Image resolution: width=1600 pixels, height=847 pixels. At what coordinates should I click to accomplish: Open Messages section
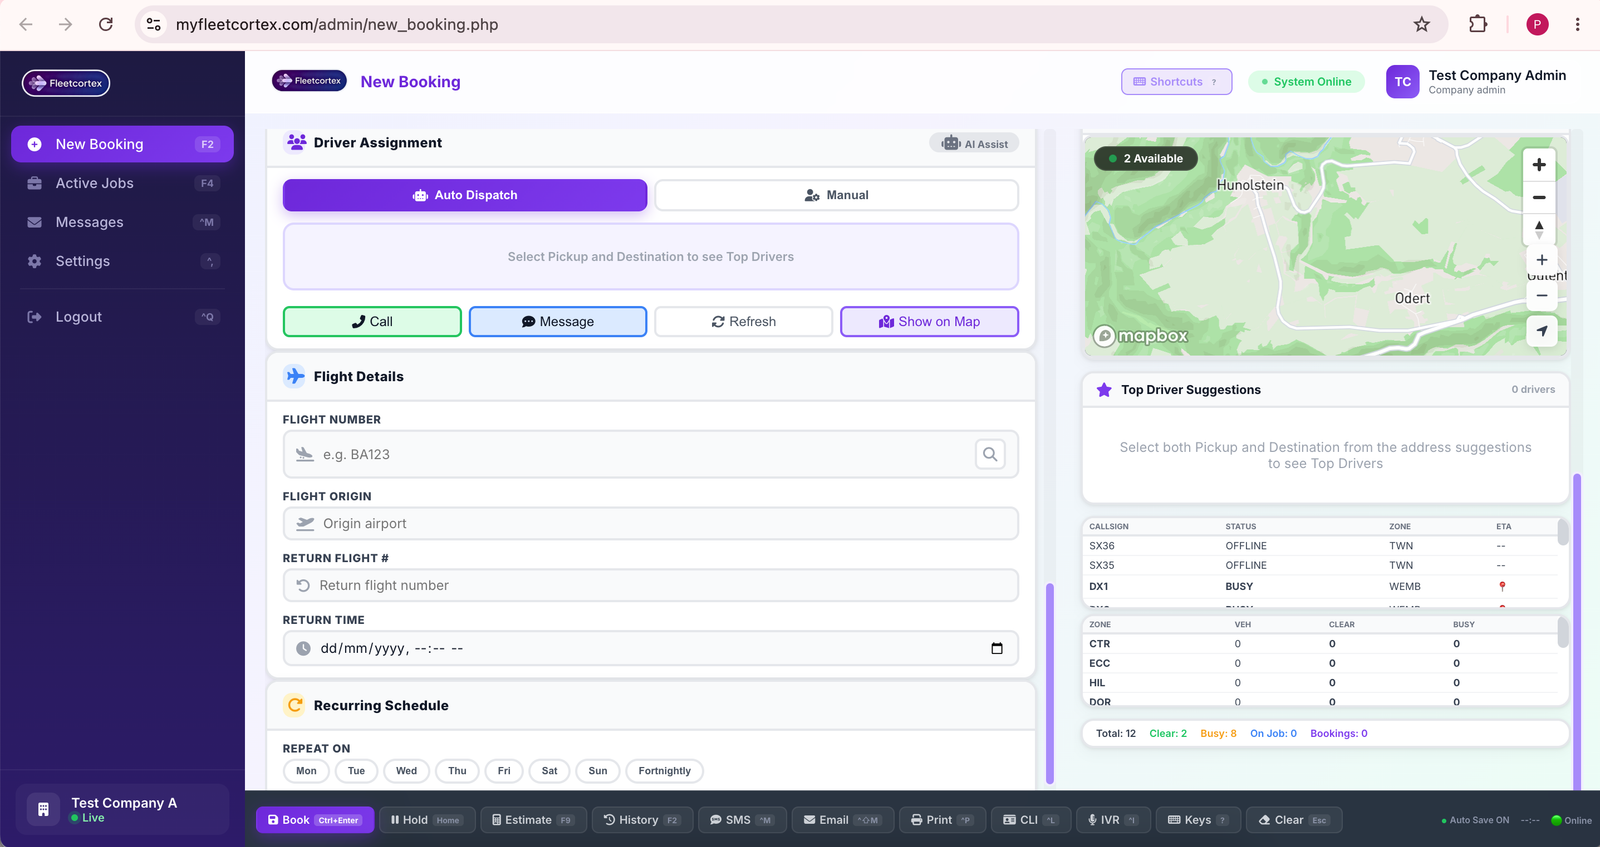122,222
